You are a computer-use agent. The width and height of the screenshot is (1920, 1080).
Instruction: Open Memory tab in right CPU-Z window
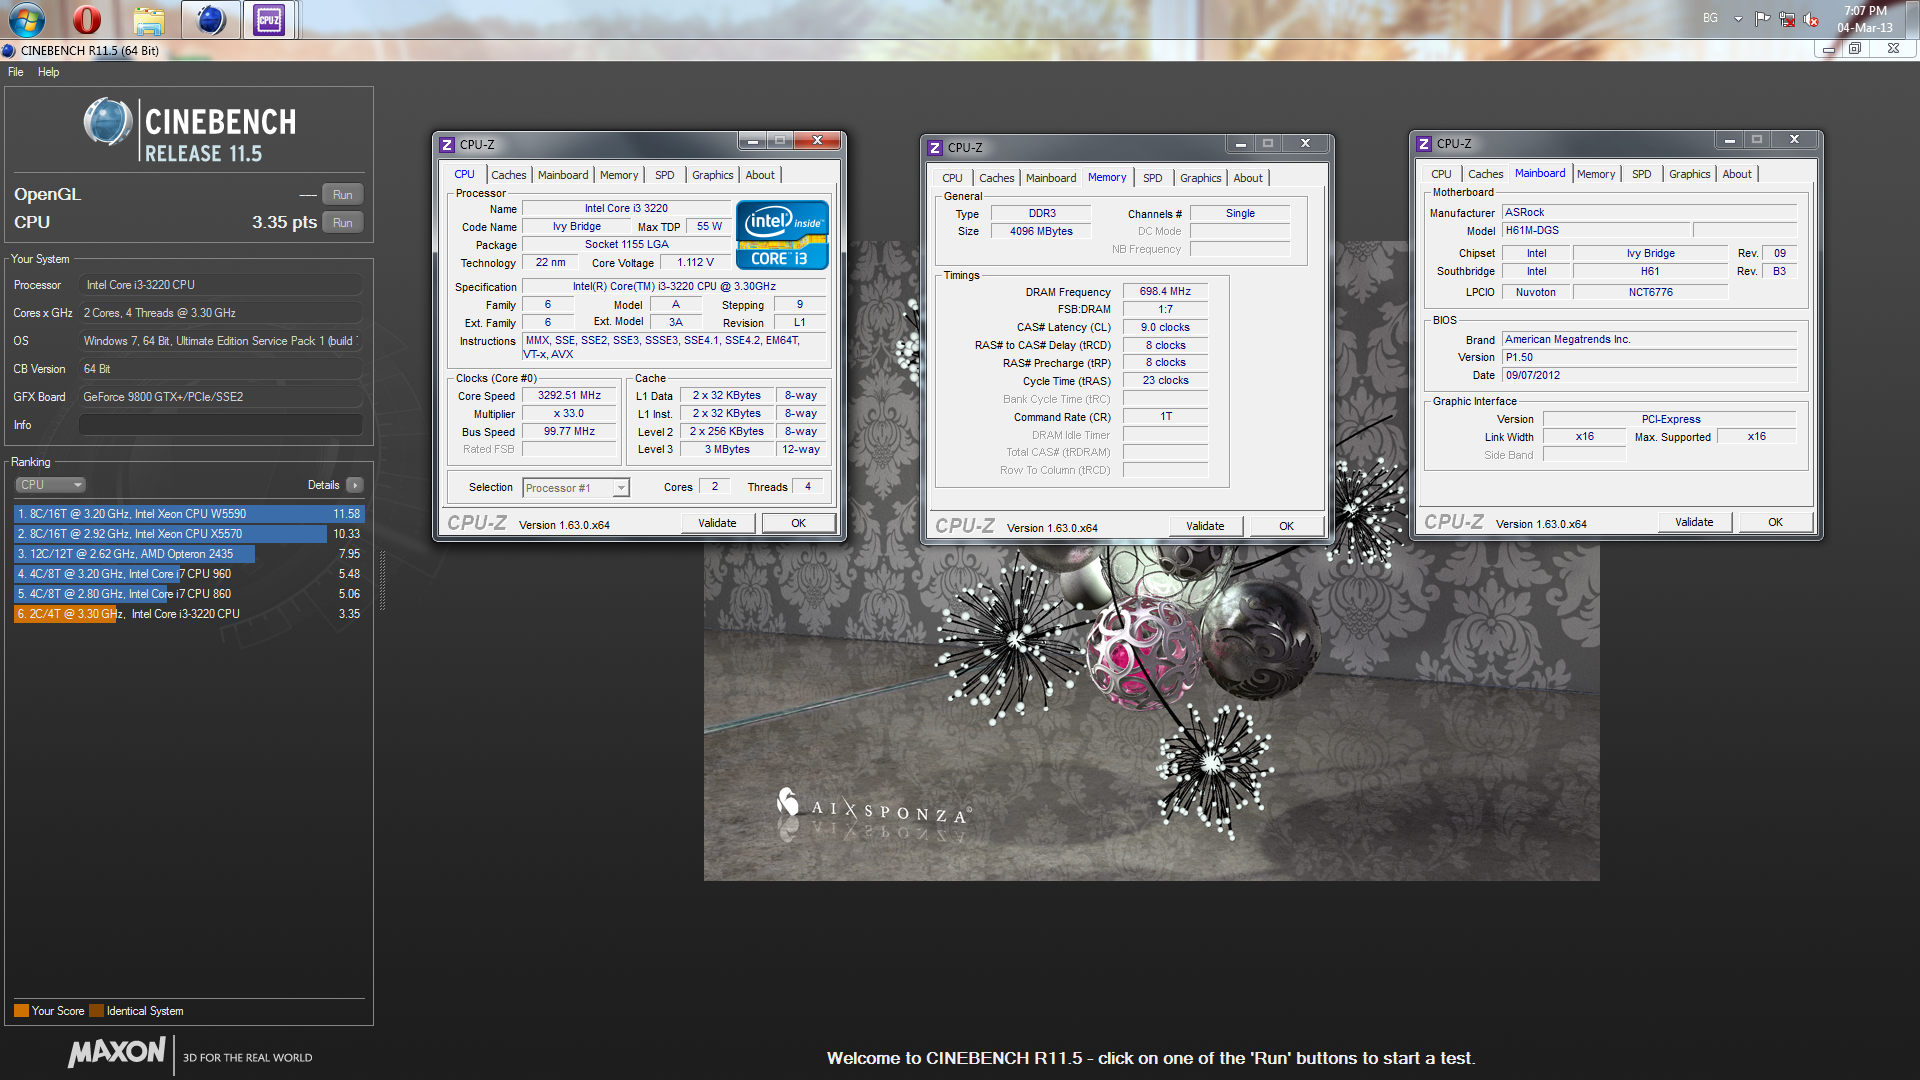tap(1596, 174)
